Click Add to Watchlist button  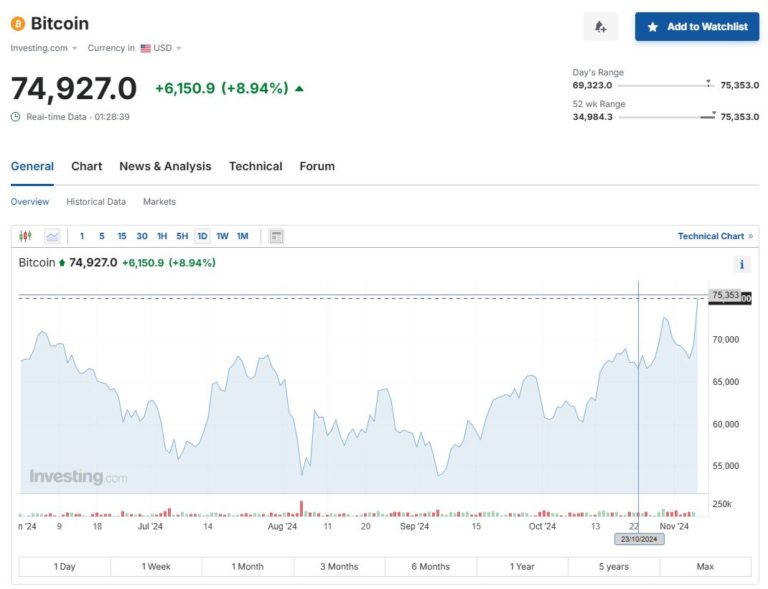pos(697,27)
